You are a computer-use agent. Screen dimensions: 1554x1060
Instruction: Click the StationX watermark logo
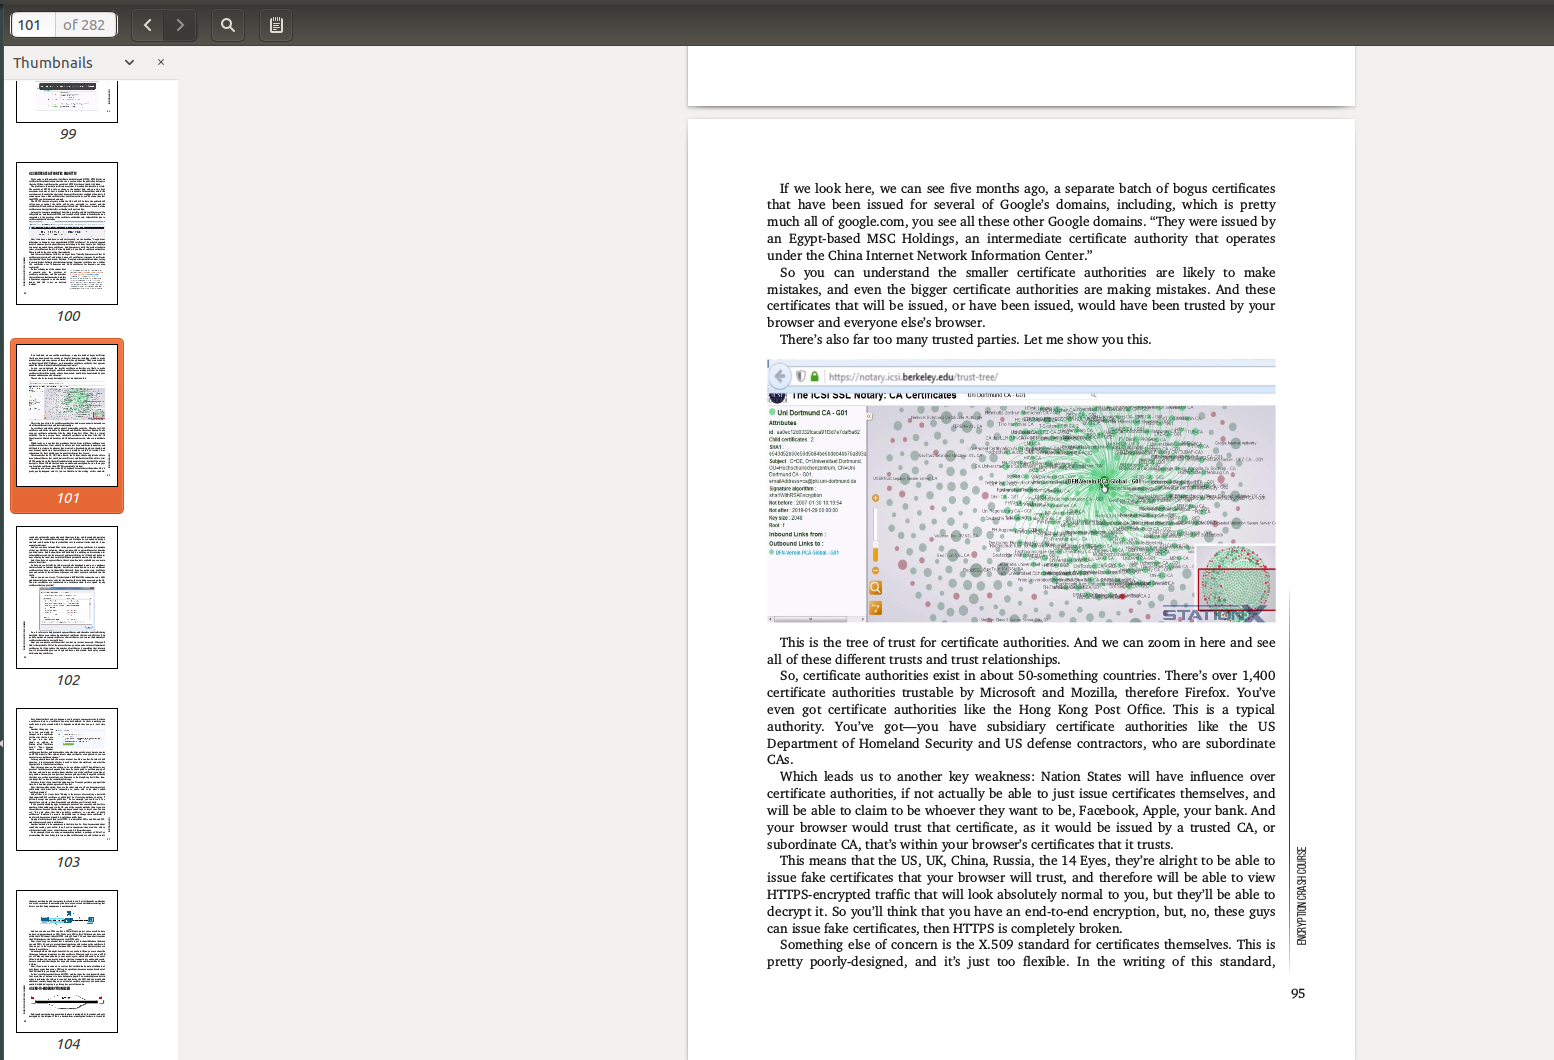click(1212, 613)
